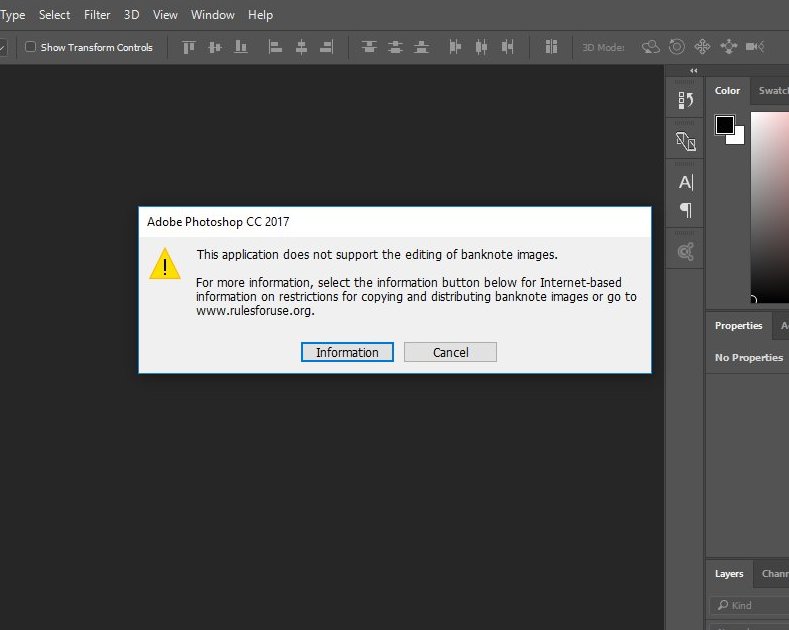Distribute vertical centers icon

(395, 47)
